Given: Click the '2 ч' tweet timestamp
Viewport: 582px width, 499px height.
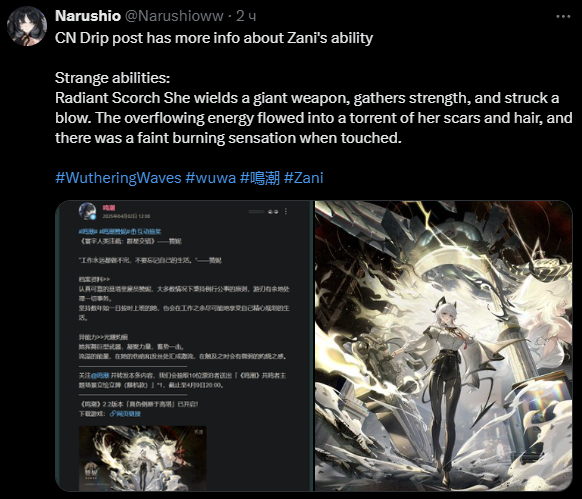Looking at the screenshot, I should [246, 16].
